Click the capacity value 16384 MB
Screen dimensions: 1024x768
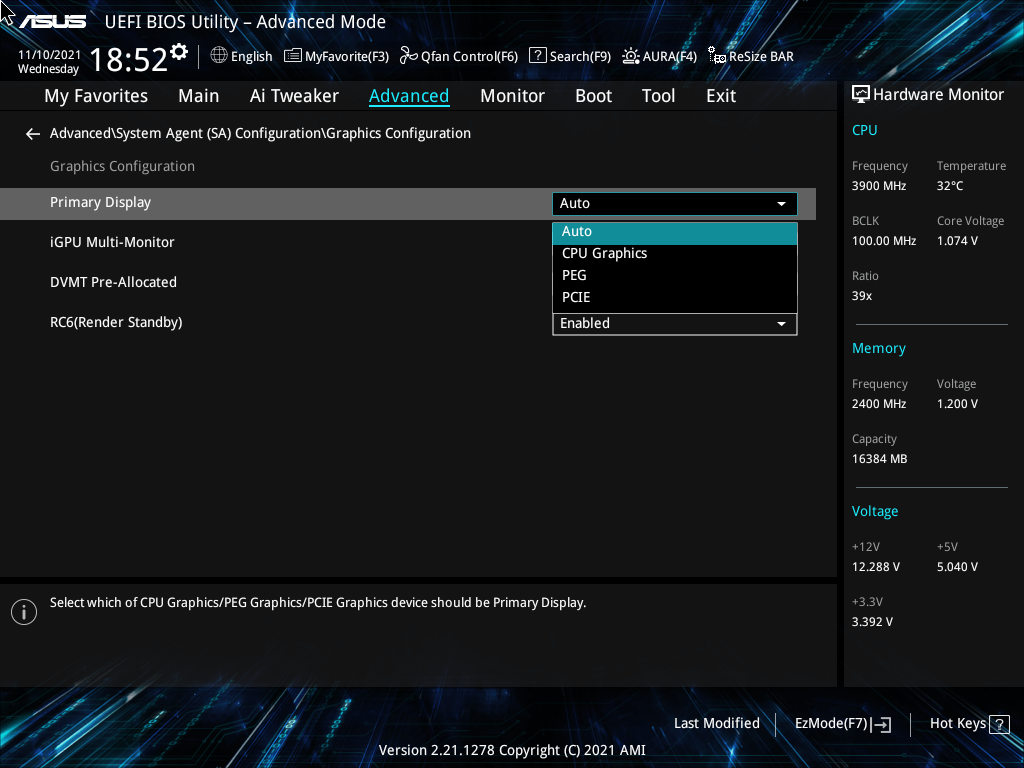879,459
